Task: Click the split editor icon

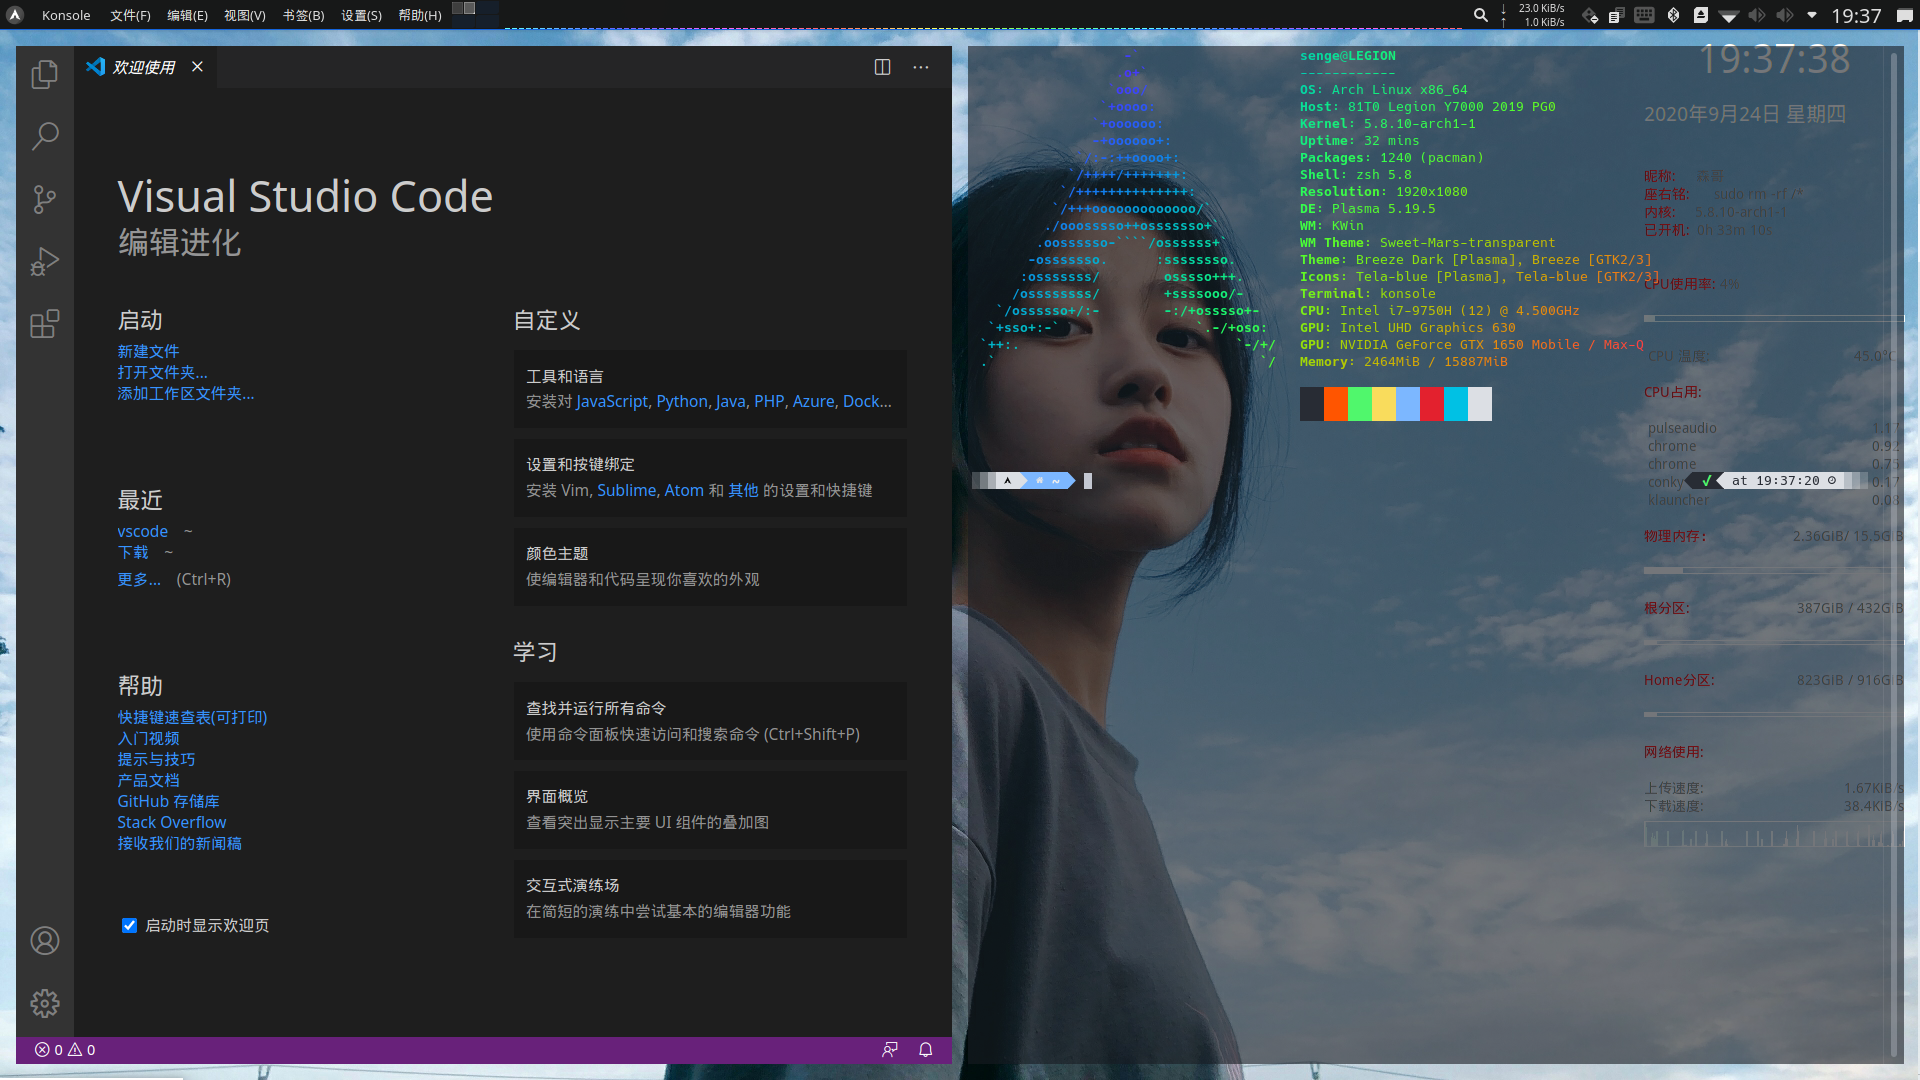Action: tap(881, 67)
